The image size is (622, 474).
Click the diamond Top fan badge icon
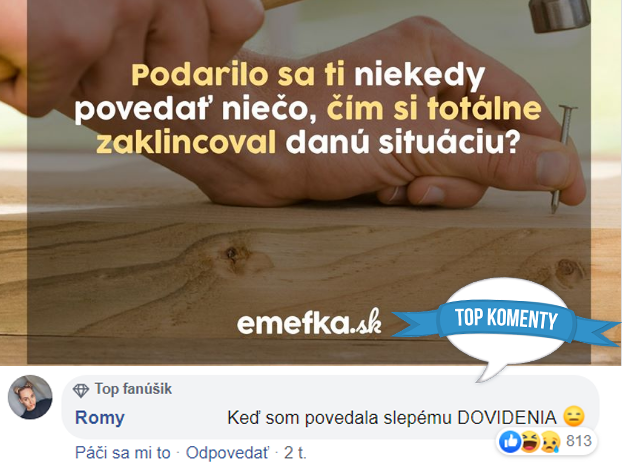(81, 390)
